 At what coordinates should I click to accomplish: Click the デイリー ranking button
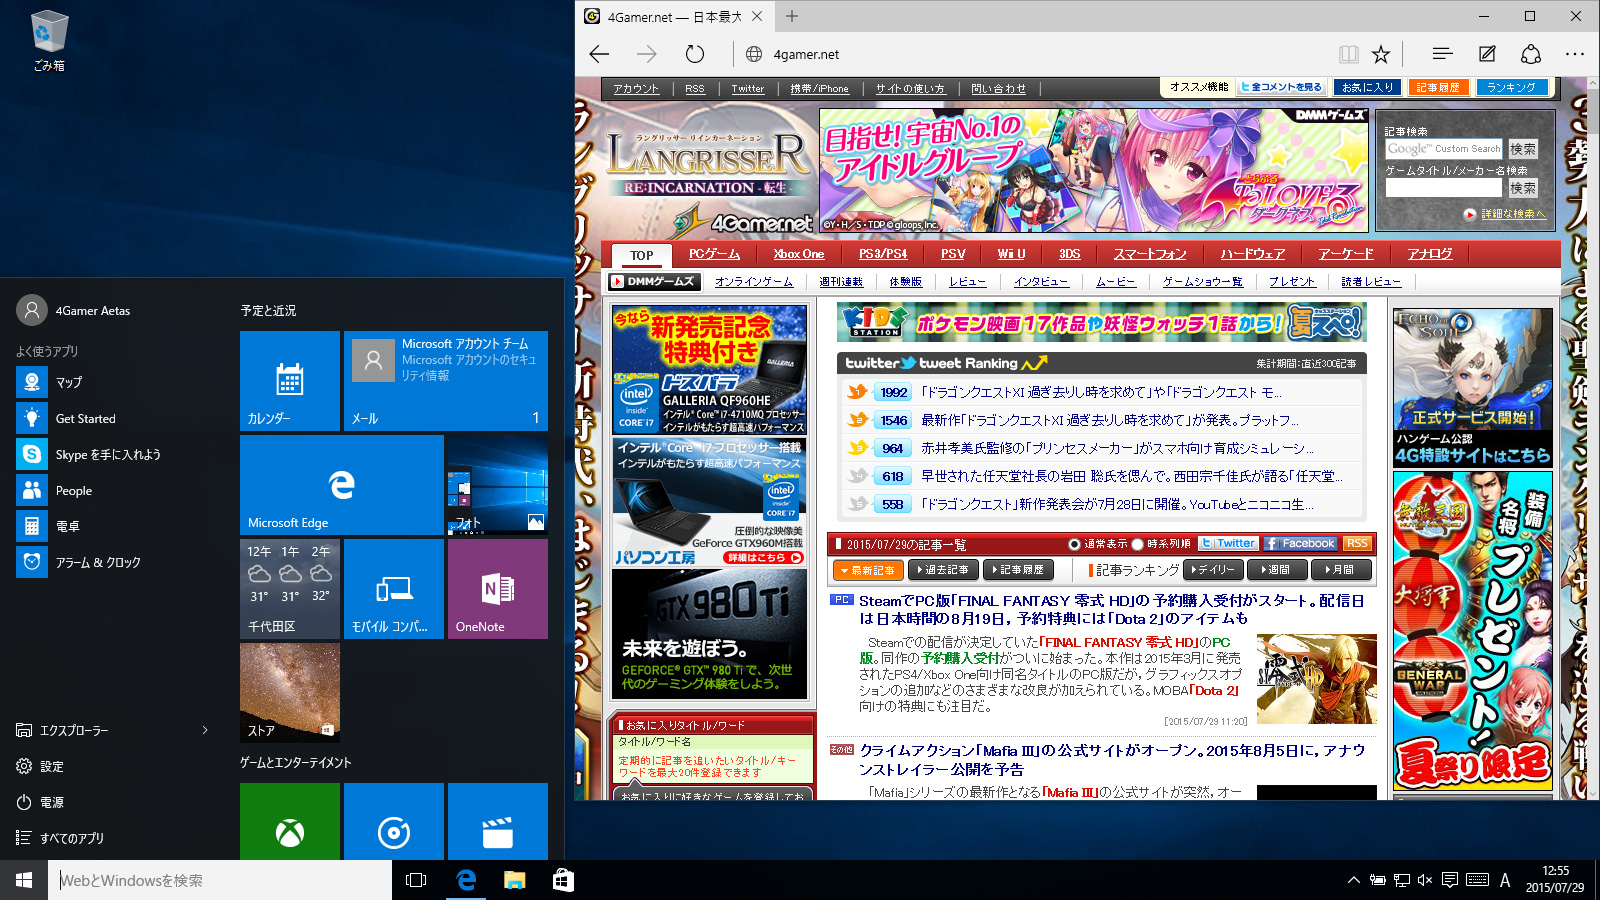click(1213, 570)
